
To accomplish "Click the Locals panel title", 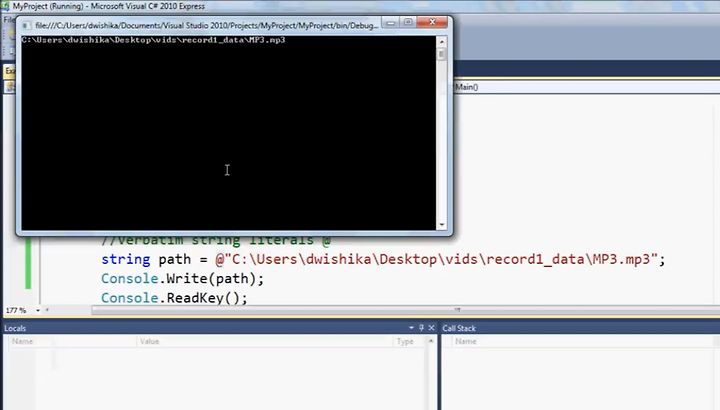I will point(15,328).
